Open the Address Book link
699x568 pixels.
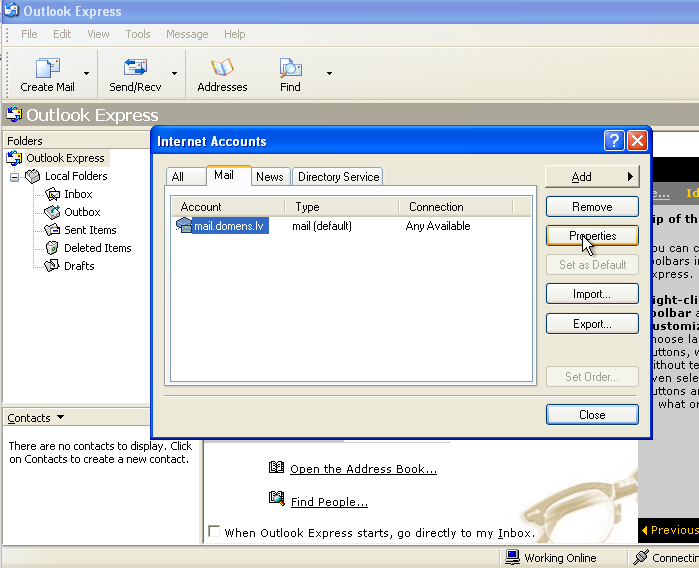click(363, 469)
